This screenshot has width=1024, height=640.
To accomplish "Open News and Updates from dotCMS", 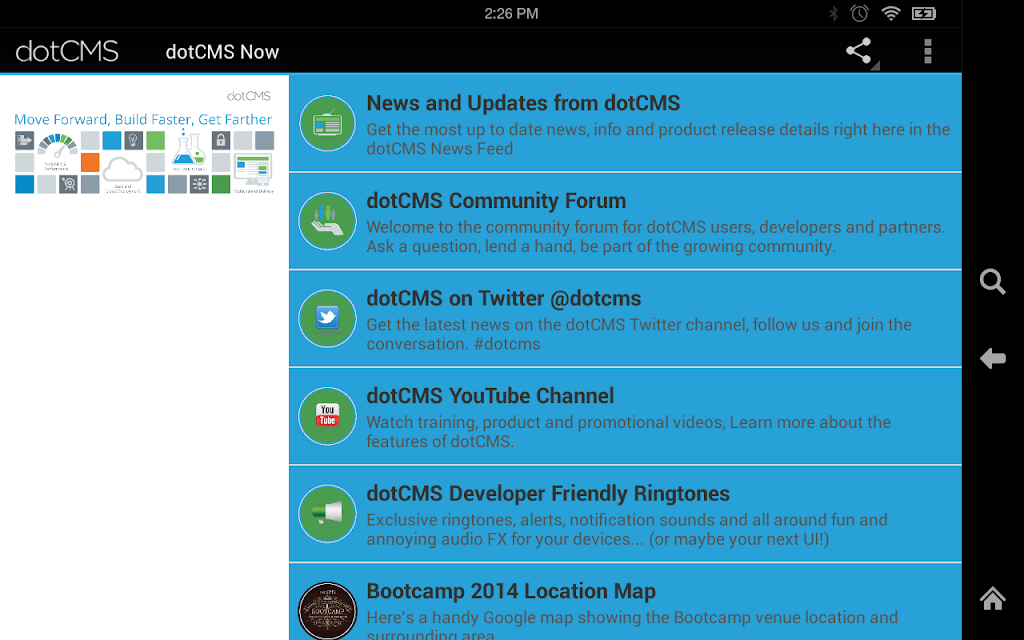I will [x=626, y=123].
